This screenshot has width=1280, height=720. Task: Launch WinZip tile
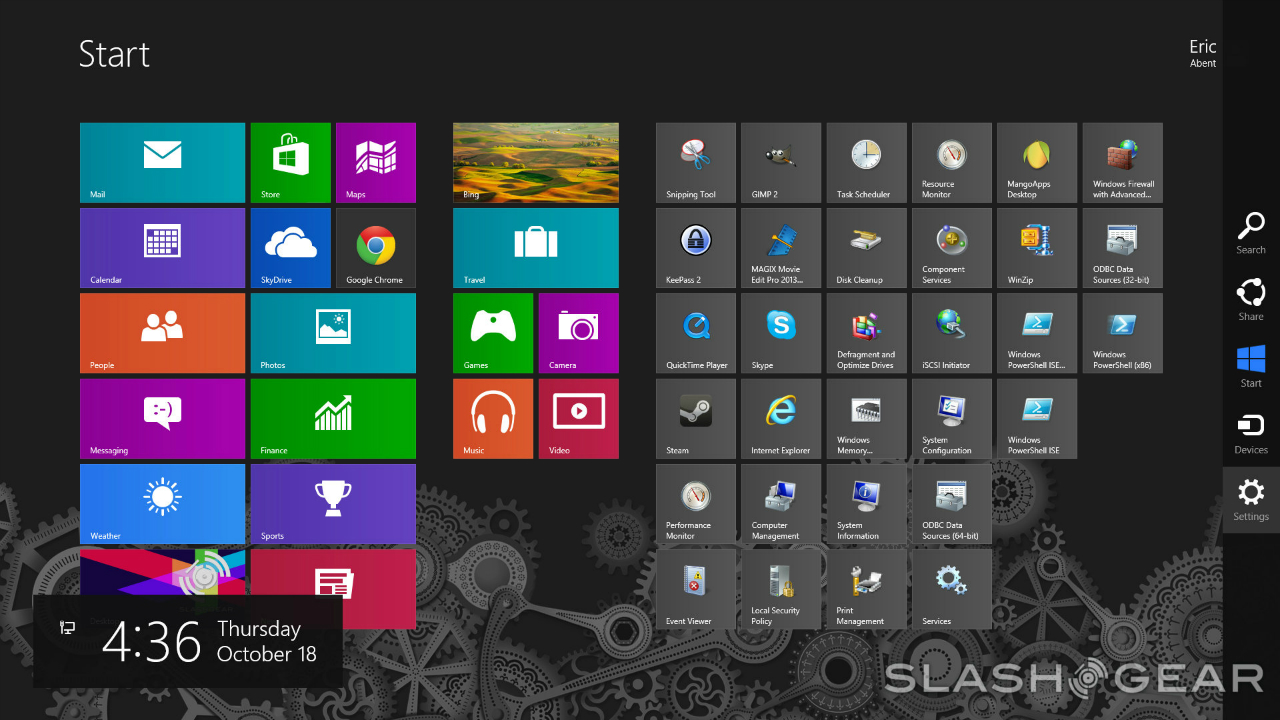coord(1036,247)
